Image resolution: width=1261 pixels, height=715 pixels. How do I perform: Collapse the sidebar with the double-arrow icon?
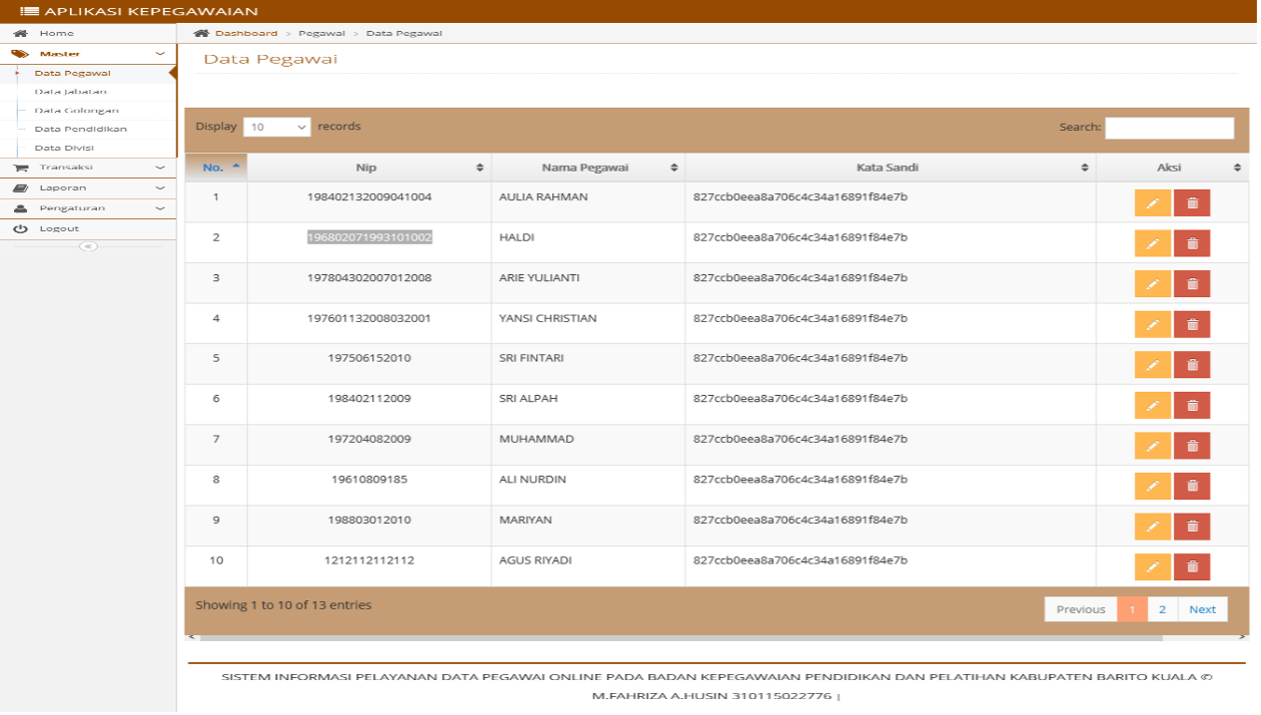tap(88, 246)
